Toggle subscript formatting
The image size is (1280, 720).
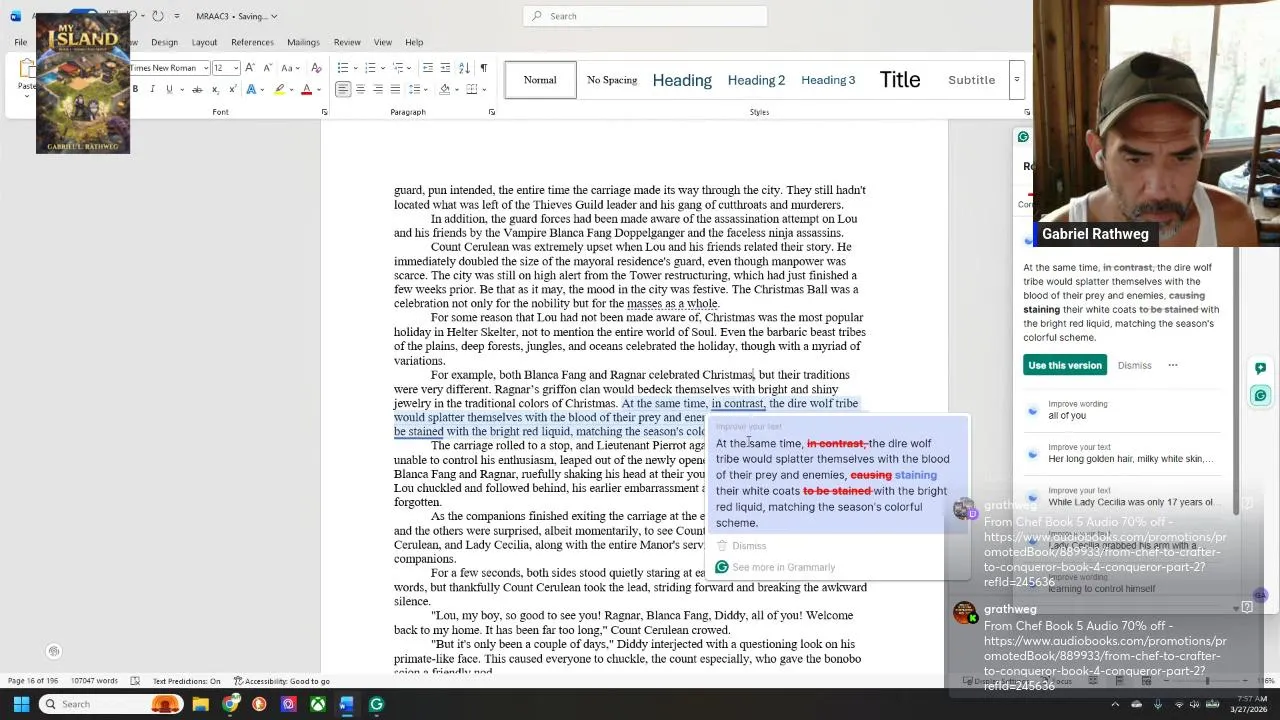click(214, 89)
